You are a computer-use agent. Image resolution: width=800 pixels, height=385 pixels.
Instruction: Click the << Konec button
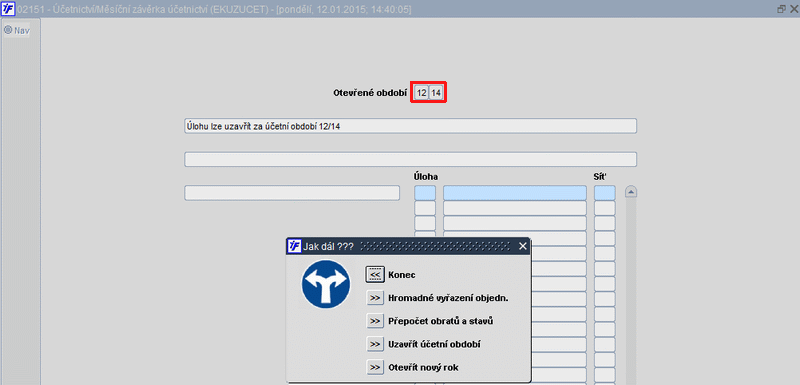375,274
